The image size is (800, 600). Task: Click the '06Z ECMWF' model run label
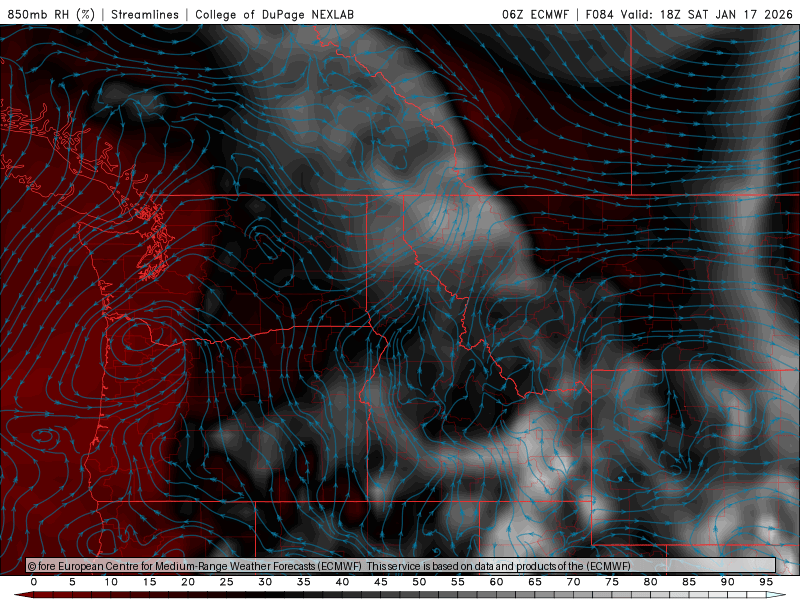click(535, 14)
